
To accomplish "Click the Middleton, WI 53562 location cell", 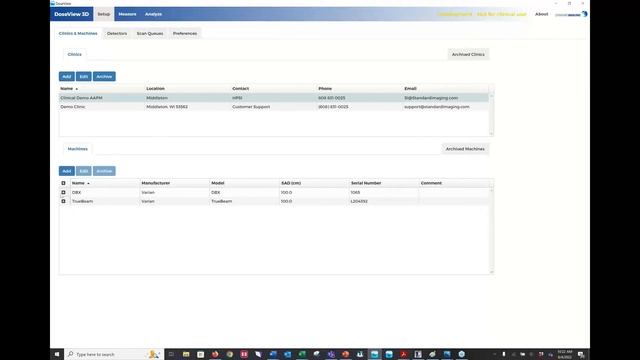I will point(167,107).
